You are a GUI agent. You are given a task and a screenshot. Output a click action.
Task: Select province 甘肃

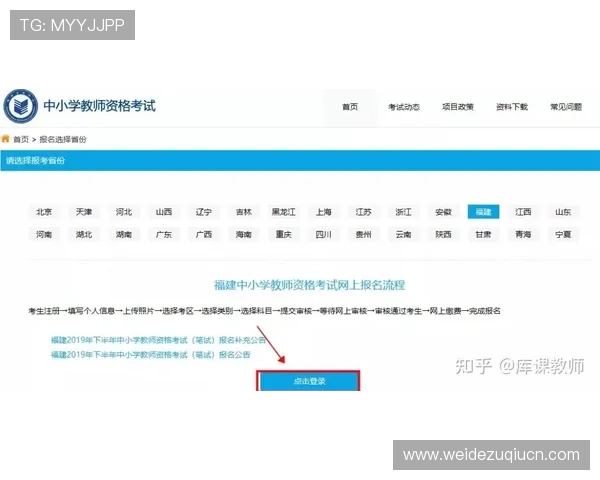[x=483, y=234]
